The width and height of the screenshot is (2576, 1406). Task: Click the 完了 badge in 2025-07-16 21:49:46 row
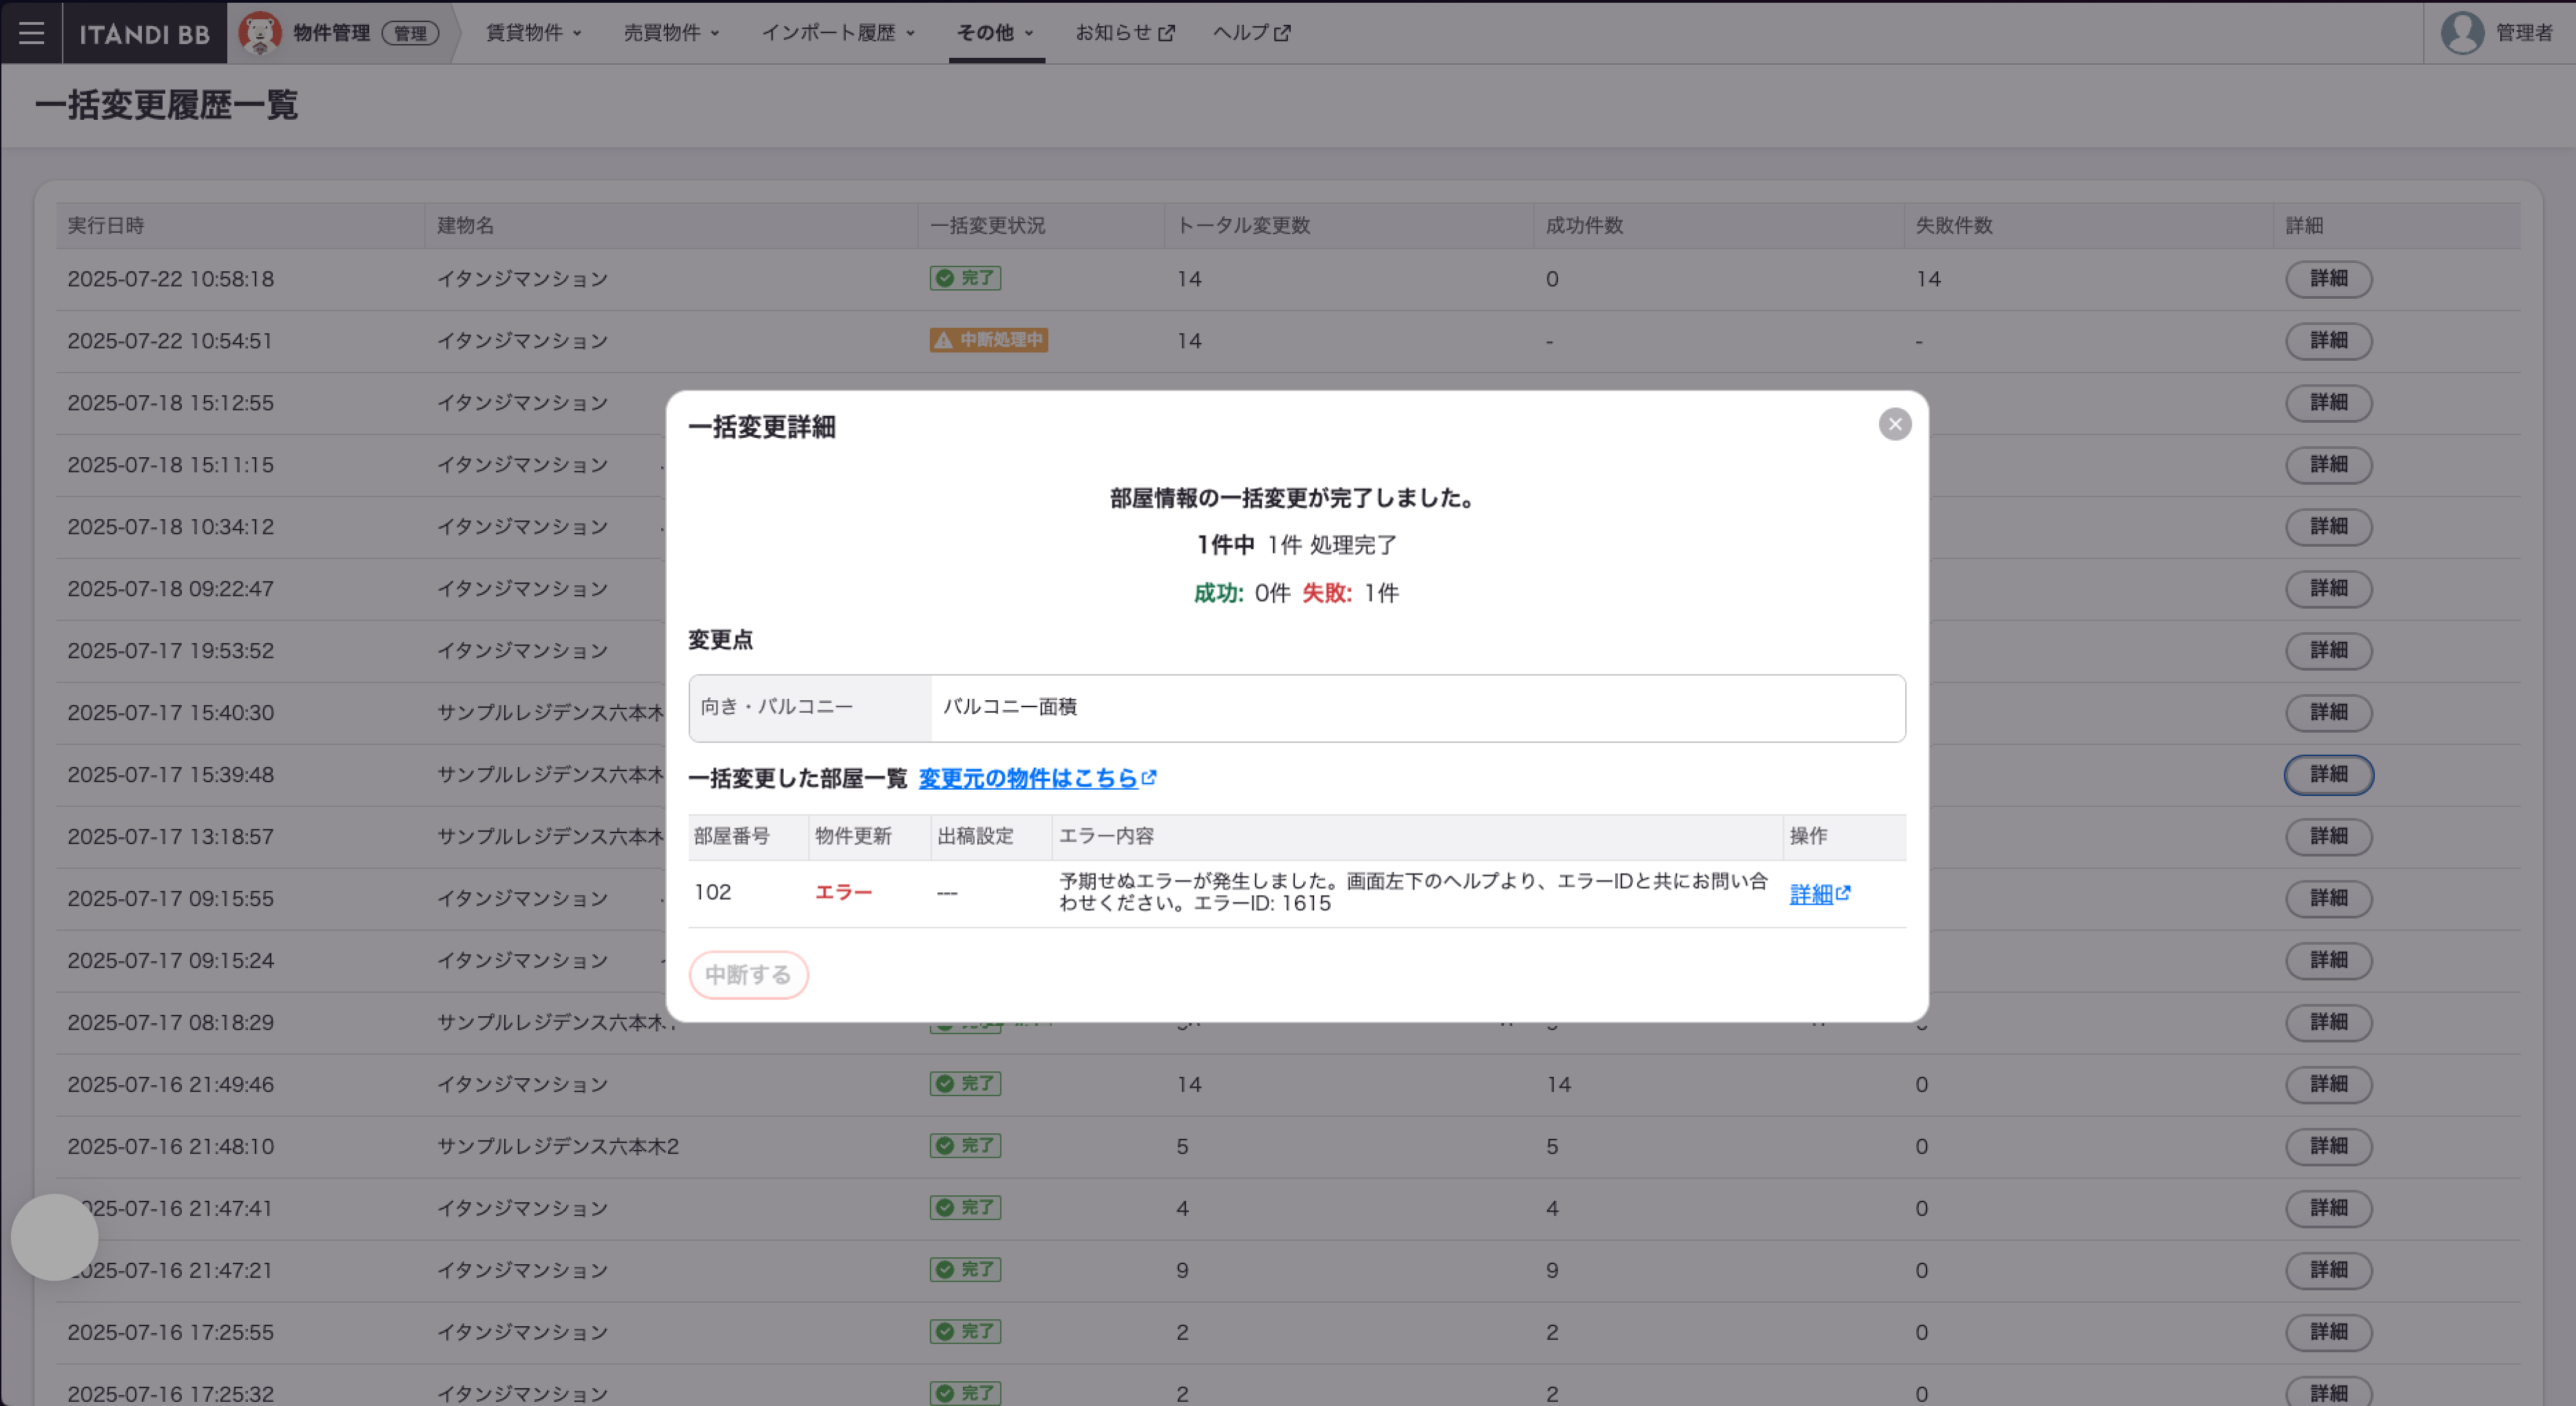click(965, 1084)
